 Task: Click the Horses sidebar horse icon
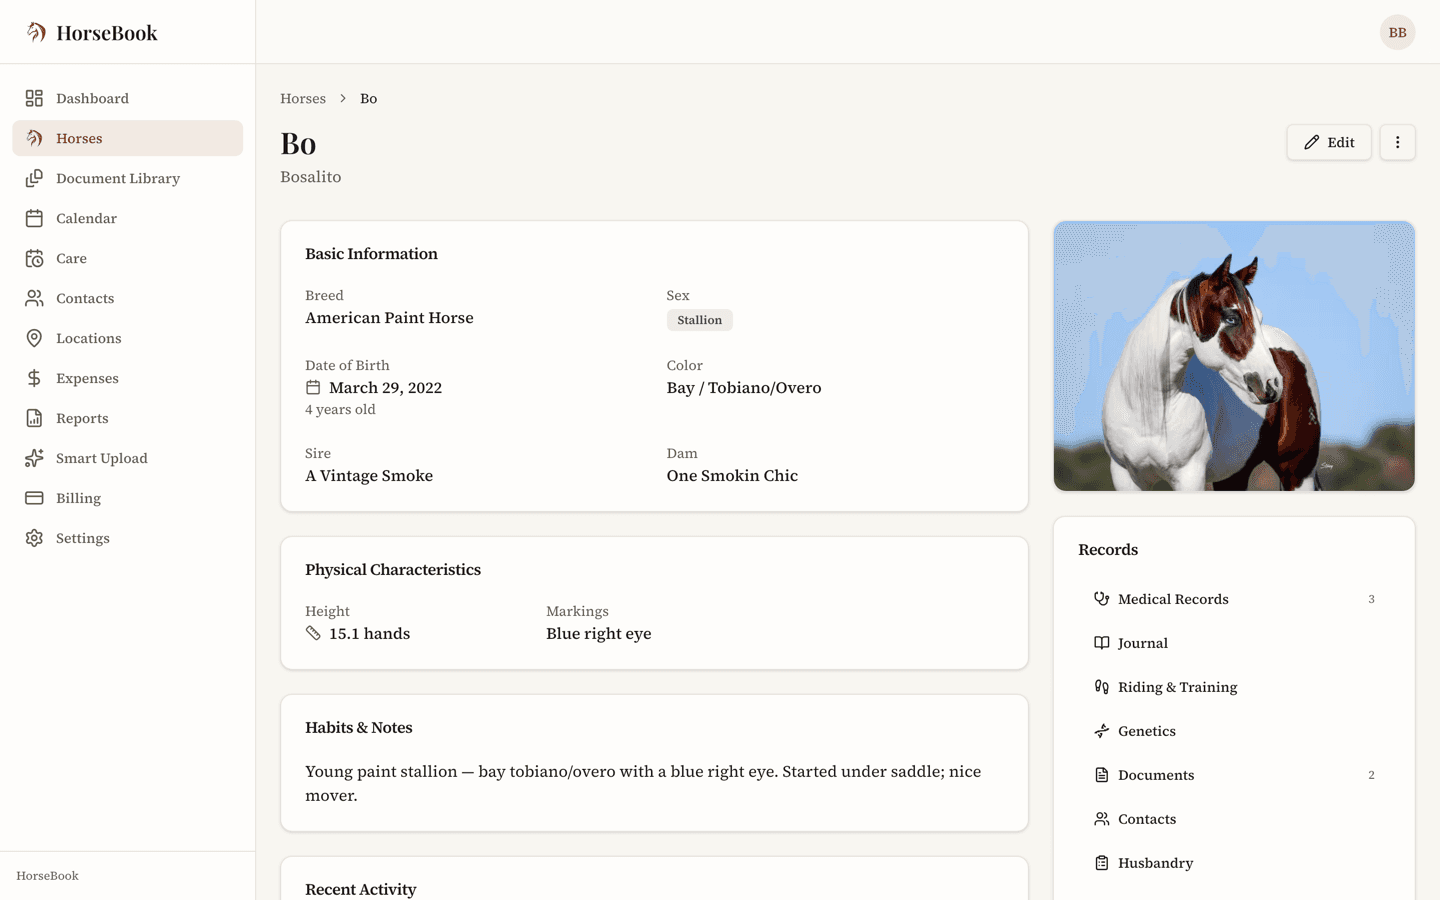tap(34, 138)
